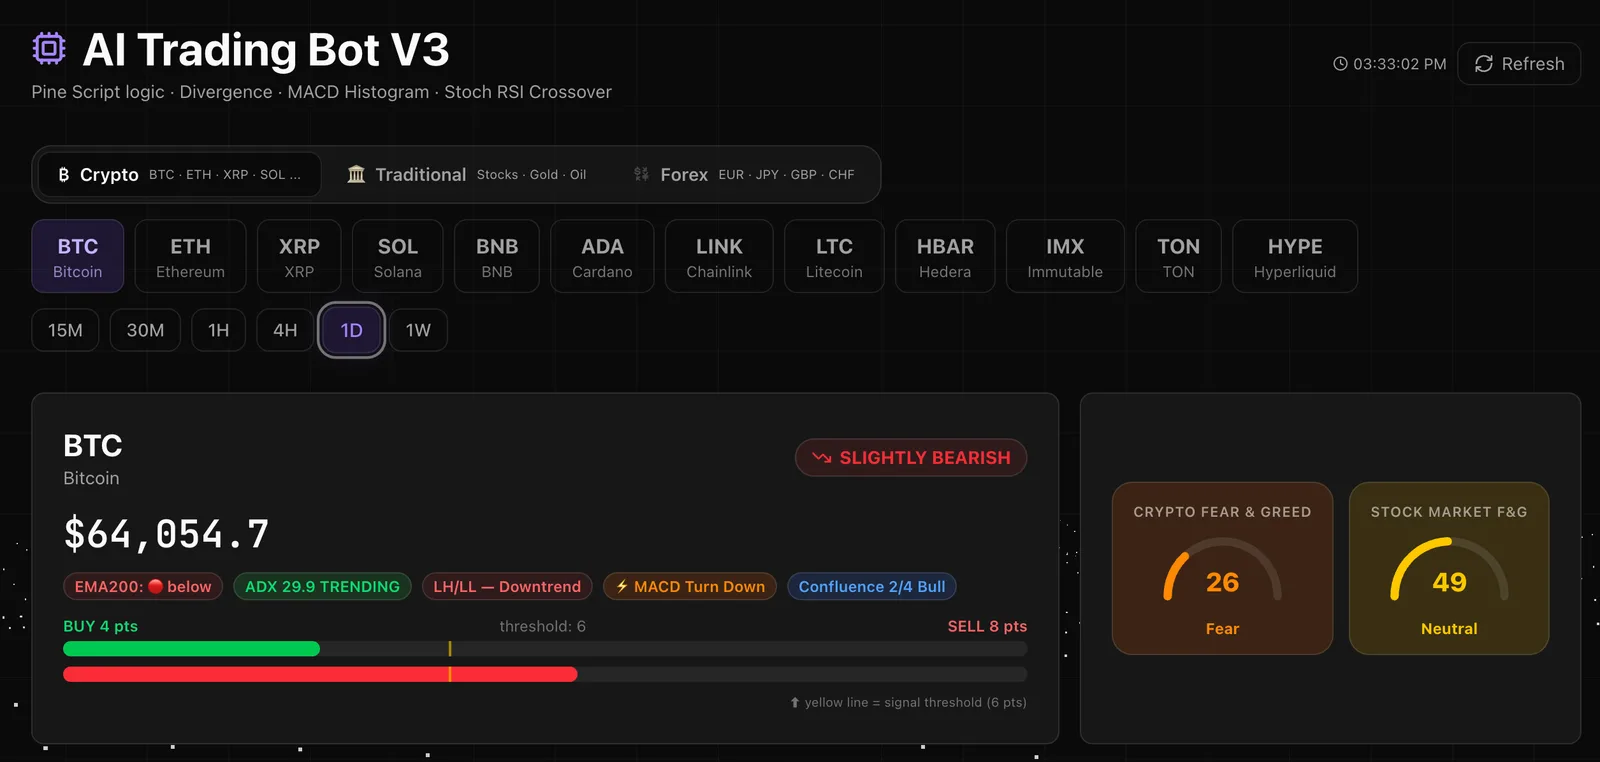Click the Confluence 2/4 Bull badge
The height and width of the screenshot is (762, 1600).
pos(872,587)
